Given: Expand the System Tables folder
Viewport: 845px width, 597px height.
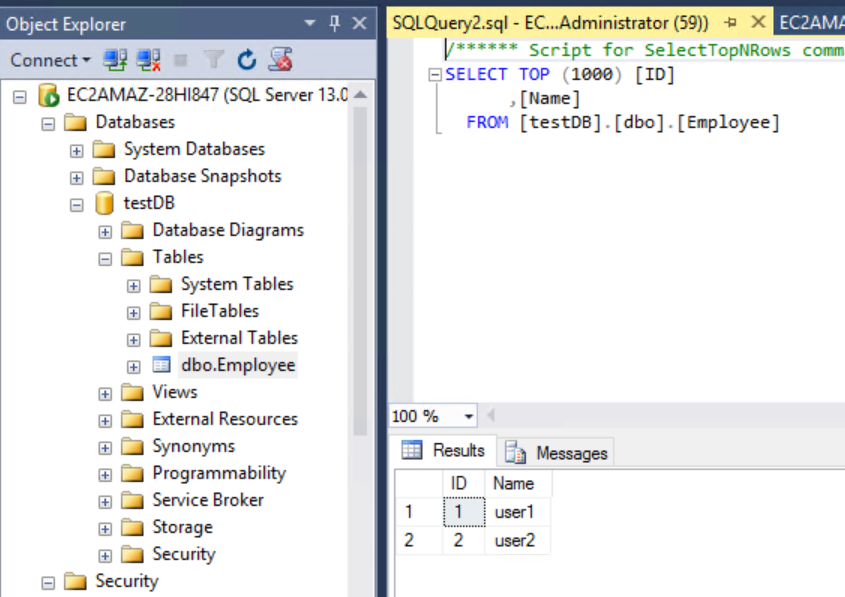Looking at the screenshot, I should click(x=134, y=286).
